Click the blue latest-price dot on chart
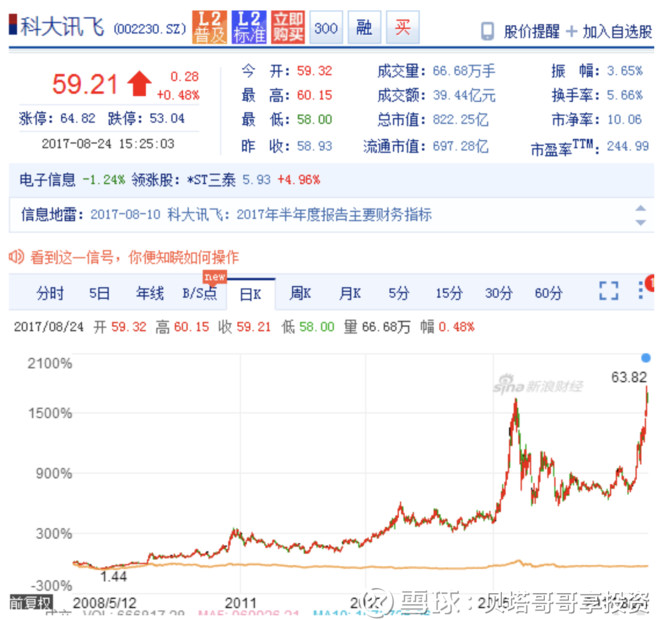Screen dimensions: 660x620 646,358
